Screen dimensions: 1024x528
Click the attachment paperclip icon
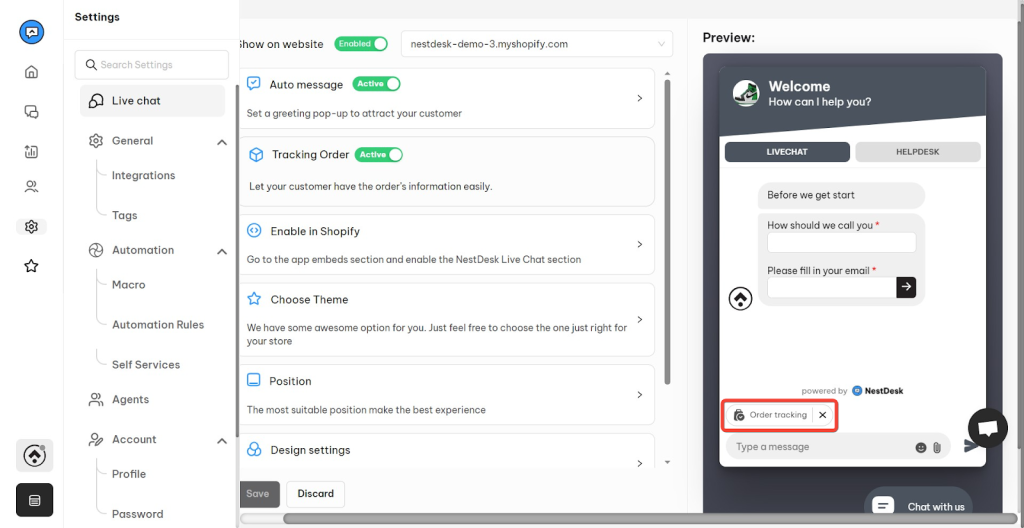936,448
